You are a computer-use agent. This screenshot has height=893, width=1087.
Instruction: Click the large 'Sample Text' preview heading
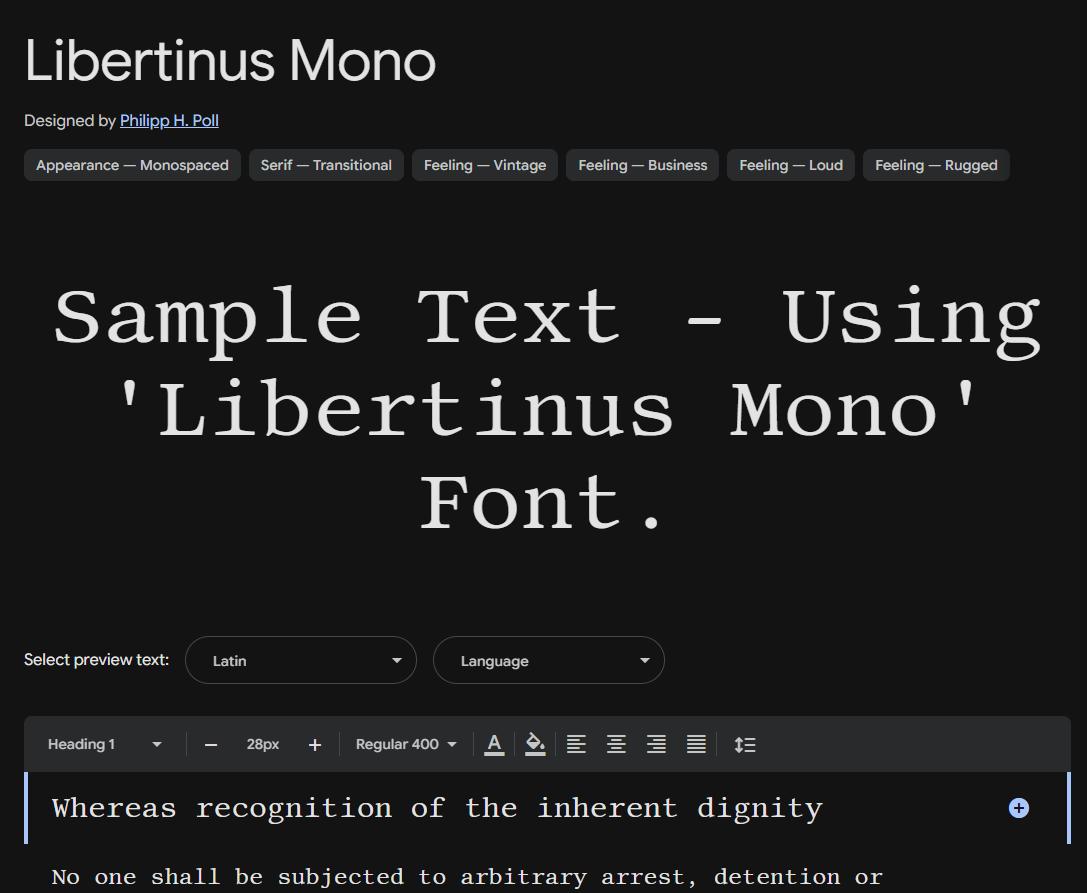tap(547, 410)
